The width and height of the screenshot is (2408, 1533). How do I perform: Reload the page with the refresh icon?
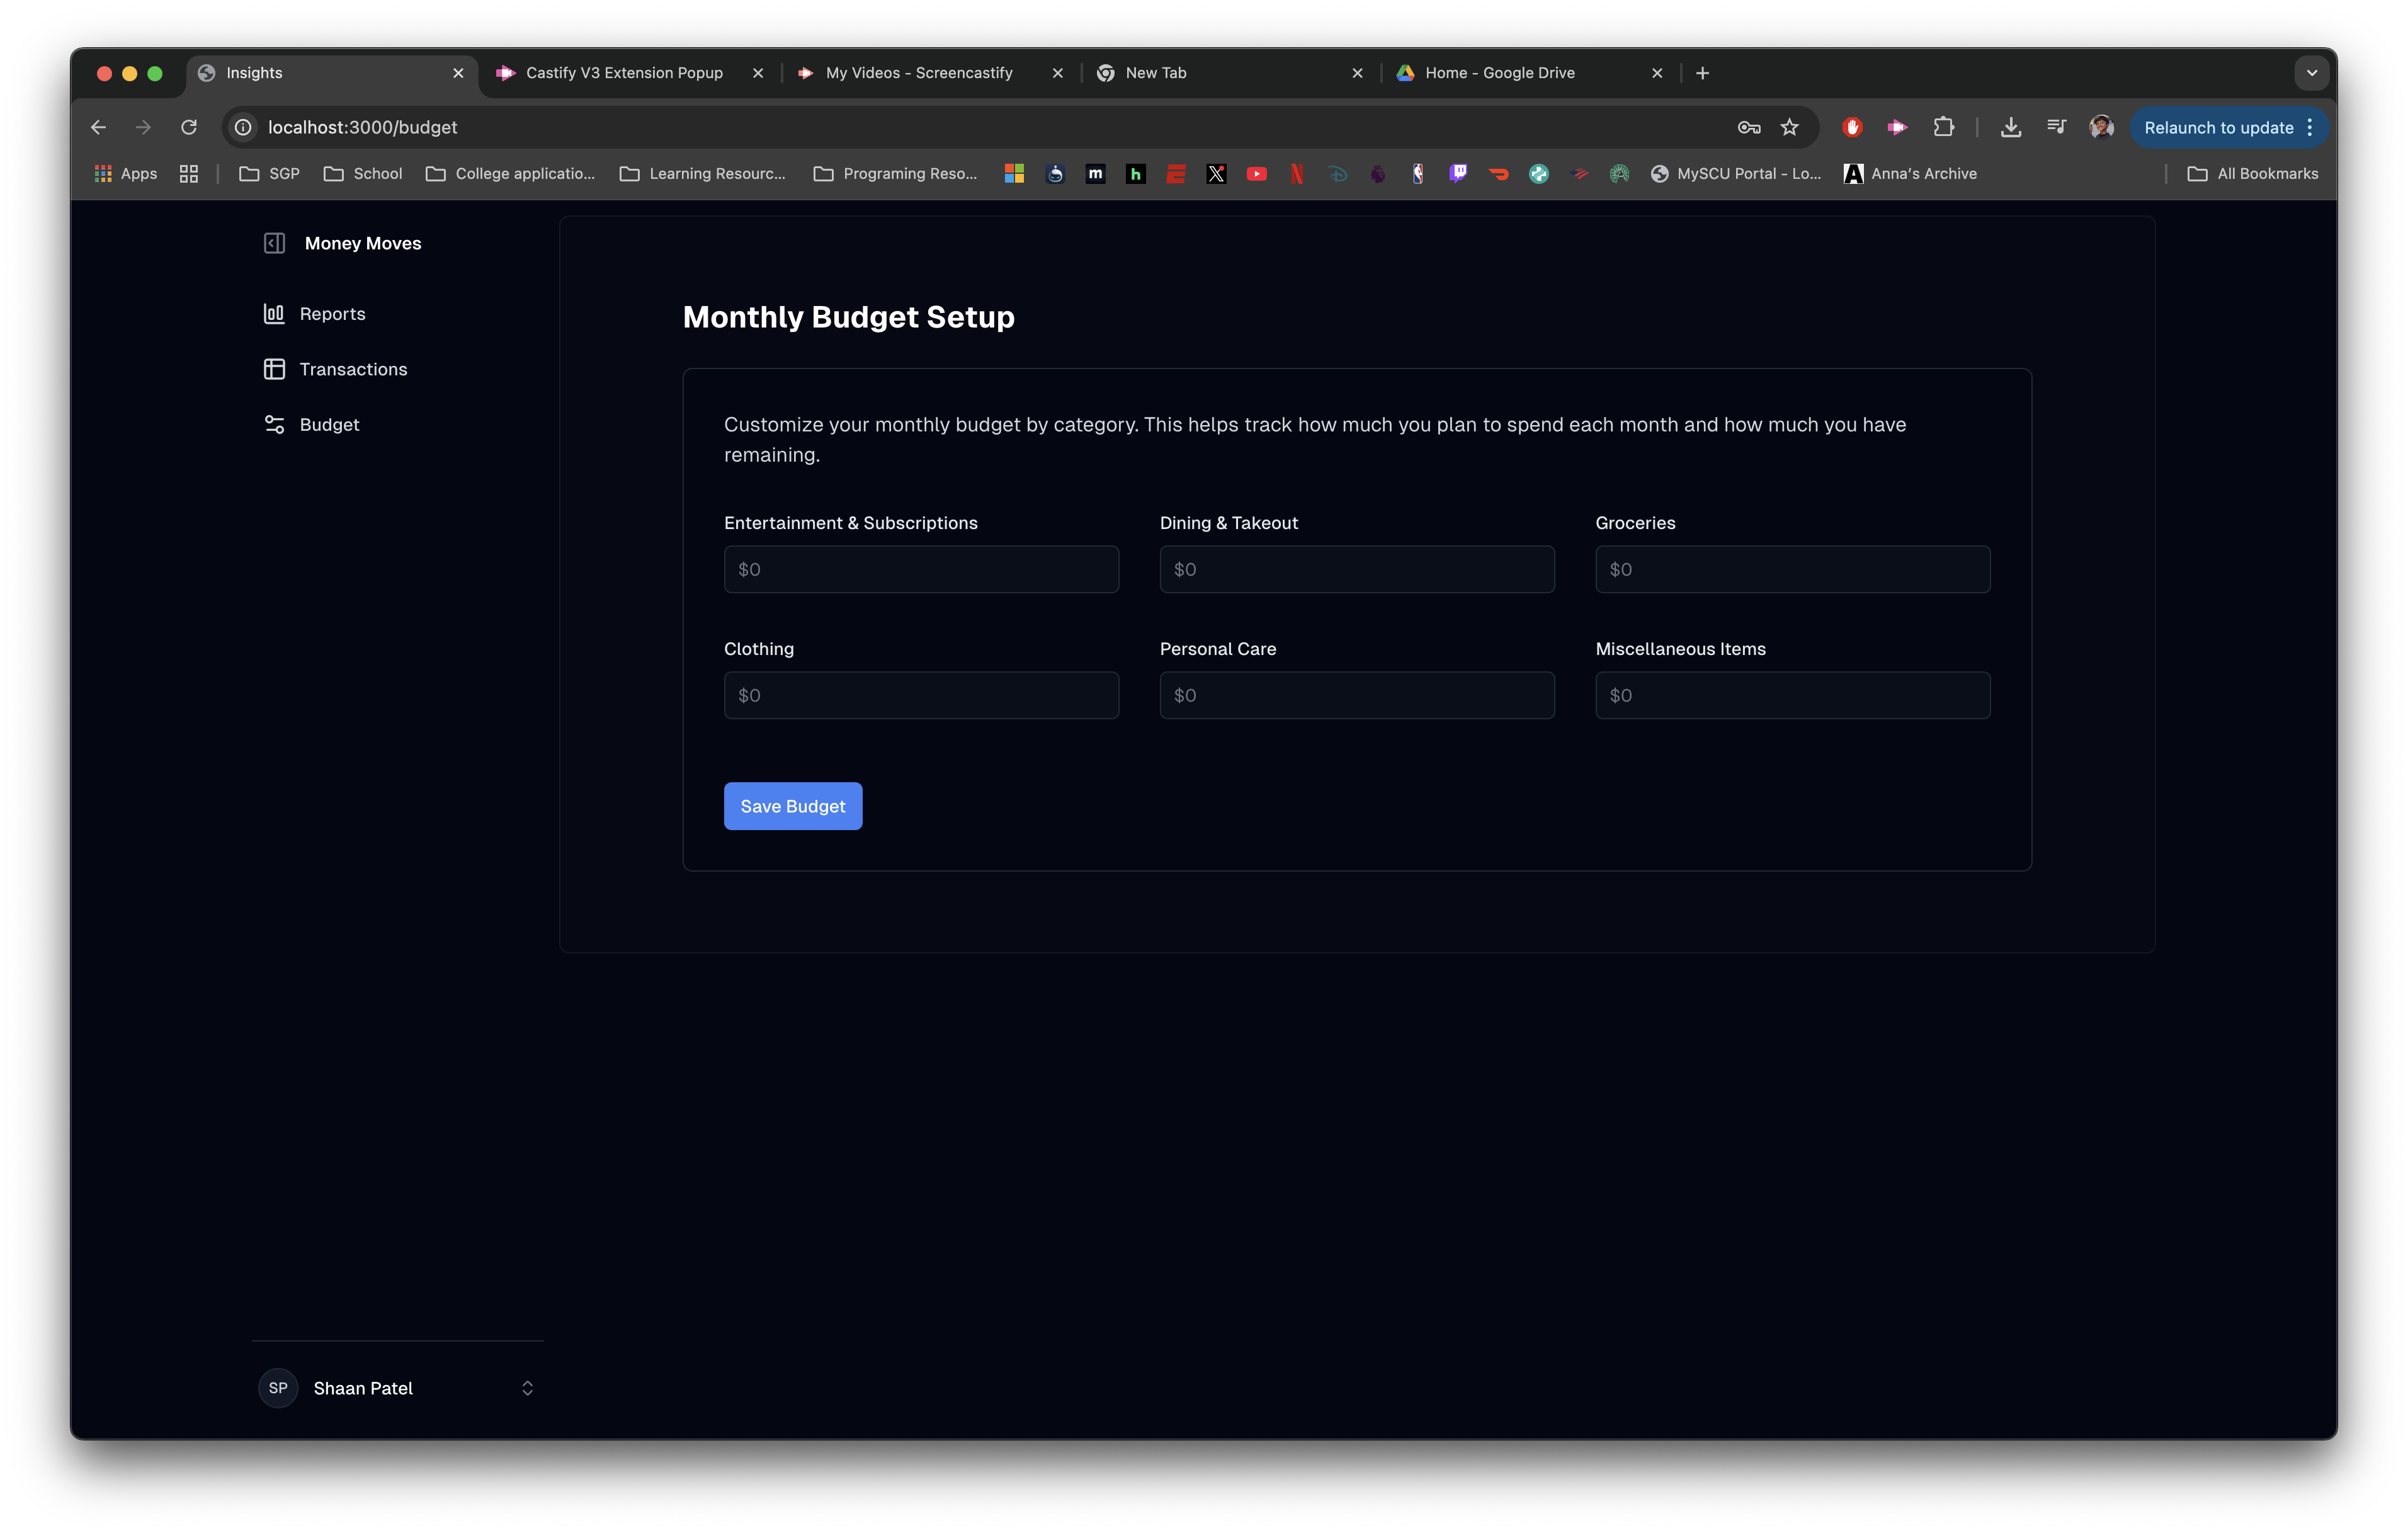point(189,127)
